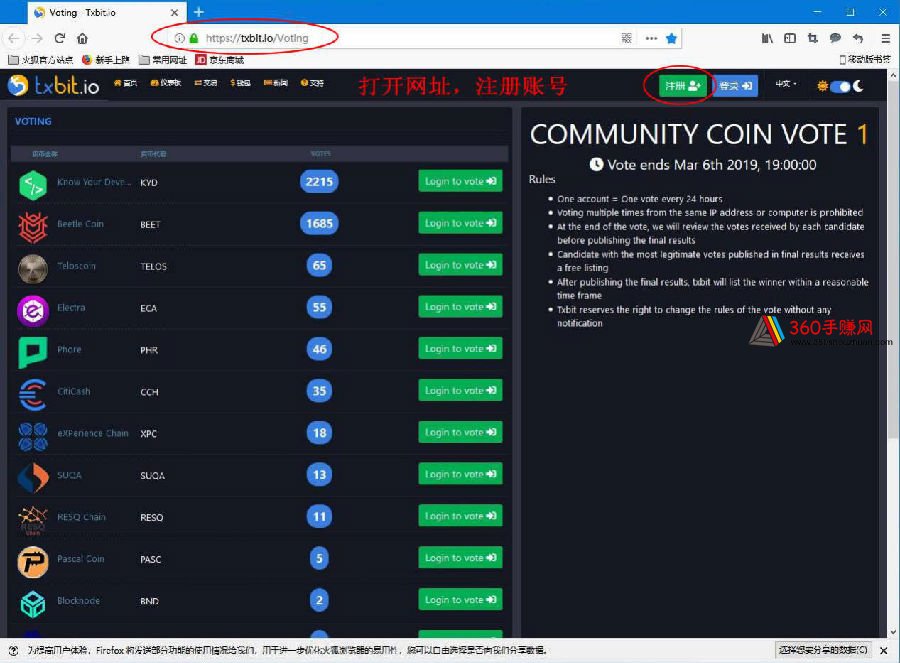This screenshot has height=663, width=900.
Task: Bookmark the page with star icon
Action: [671, 38]
